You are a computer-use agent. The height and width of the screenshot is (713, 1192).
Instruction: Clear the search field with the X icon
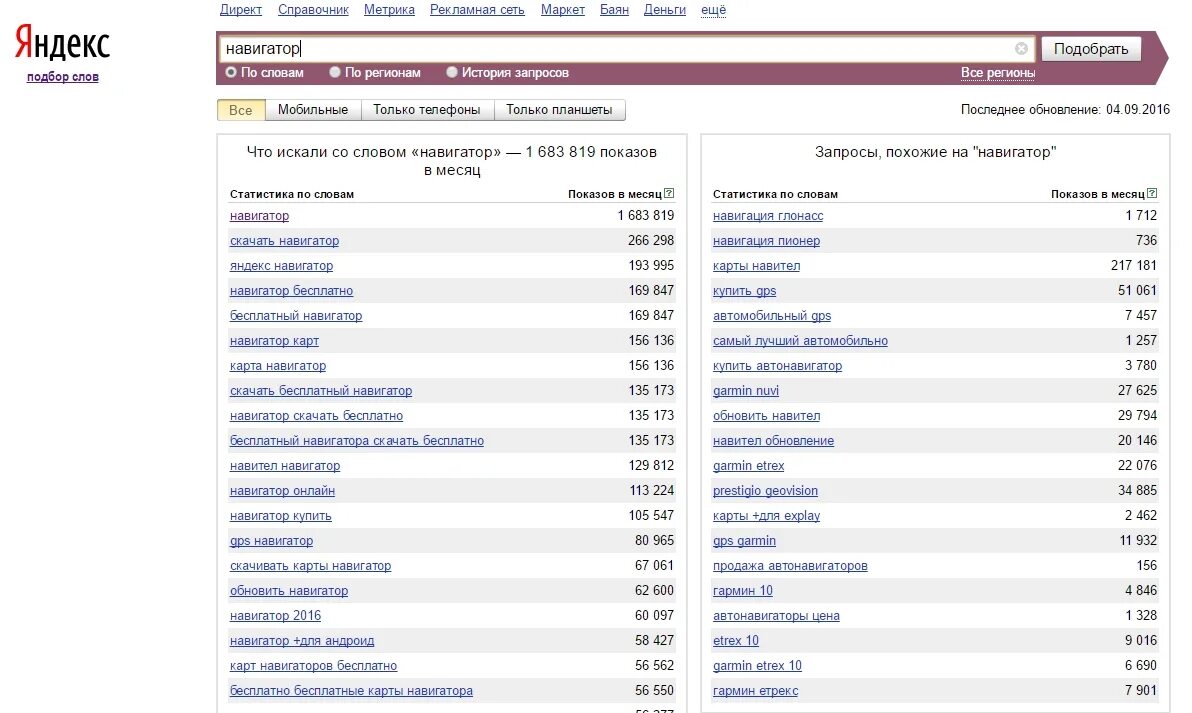(x=1021, y=49)
